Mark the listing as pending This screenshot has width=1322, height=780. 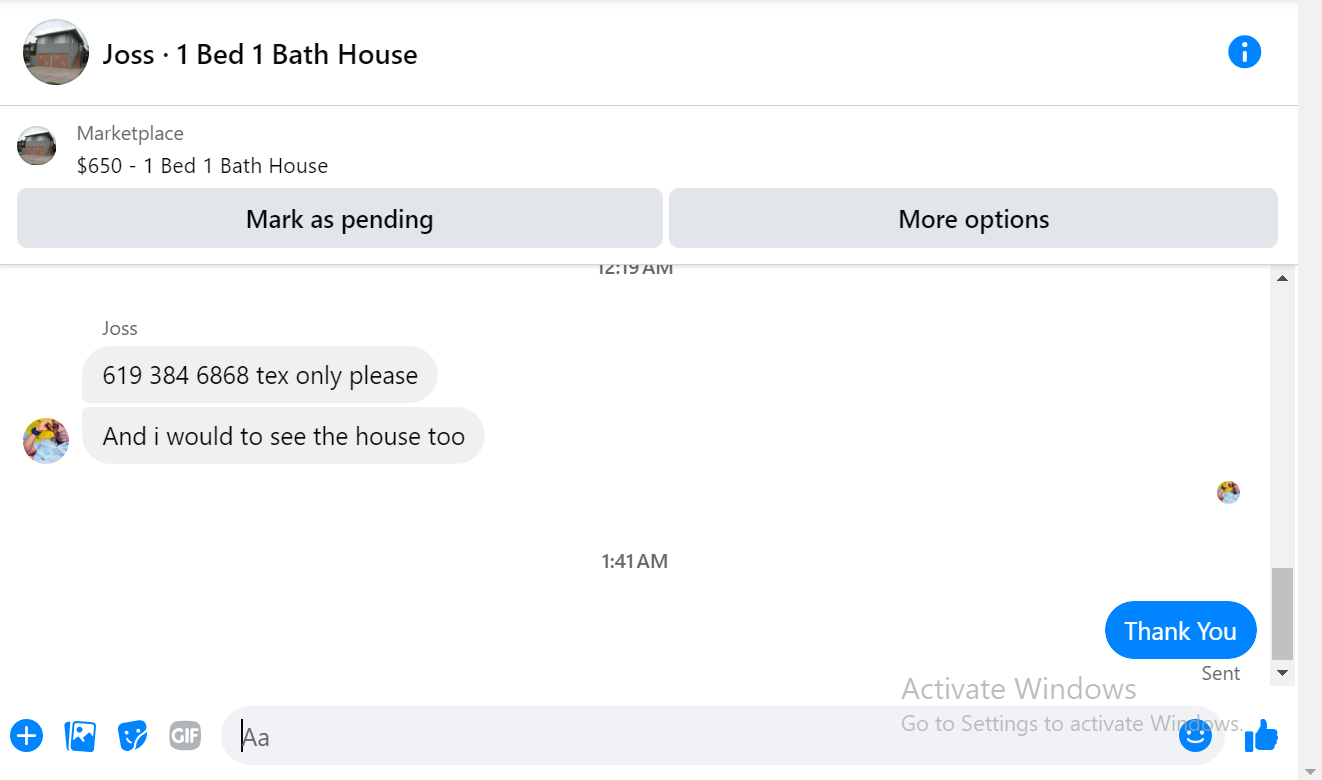[x=340, y=218]
